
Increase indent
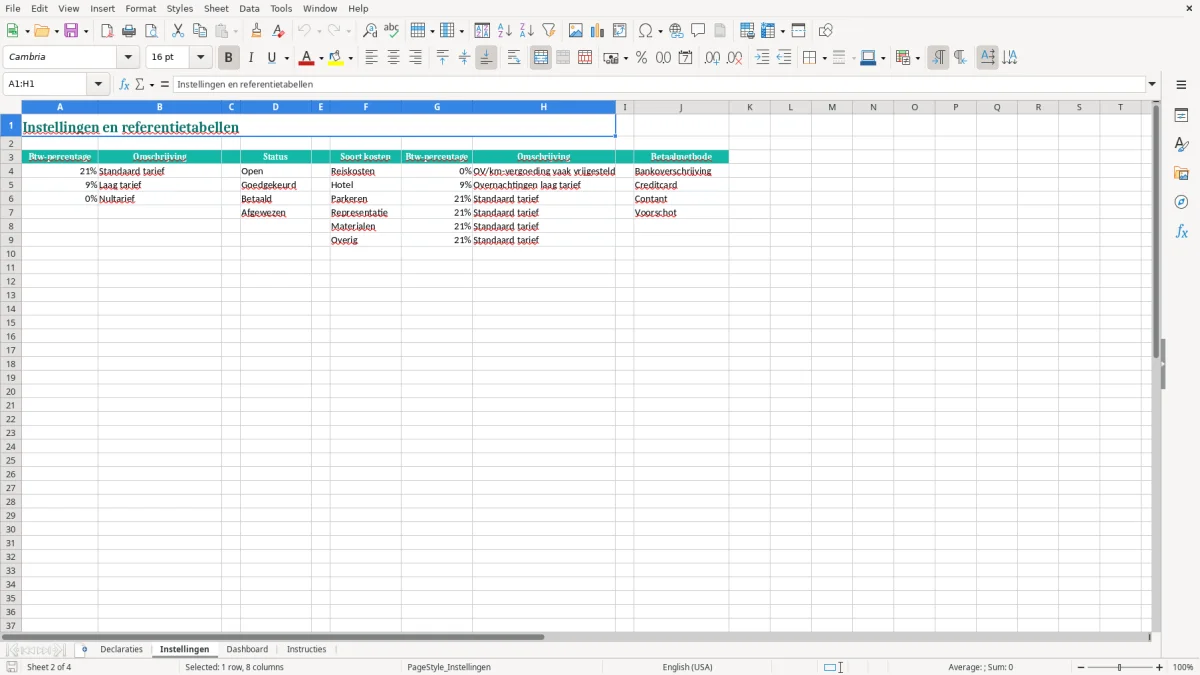pos(762,58)
